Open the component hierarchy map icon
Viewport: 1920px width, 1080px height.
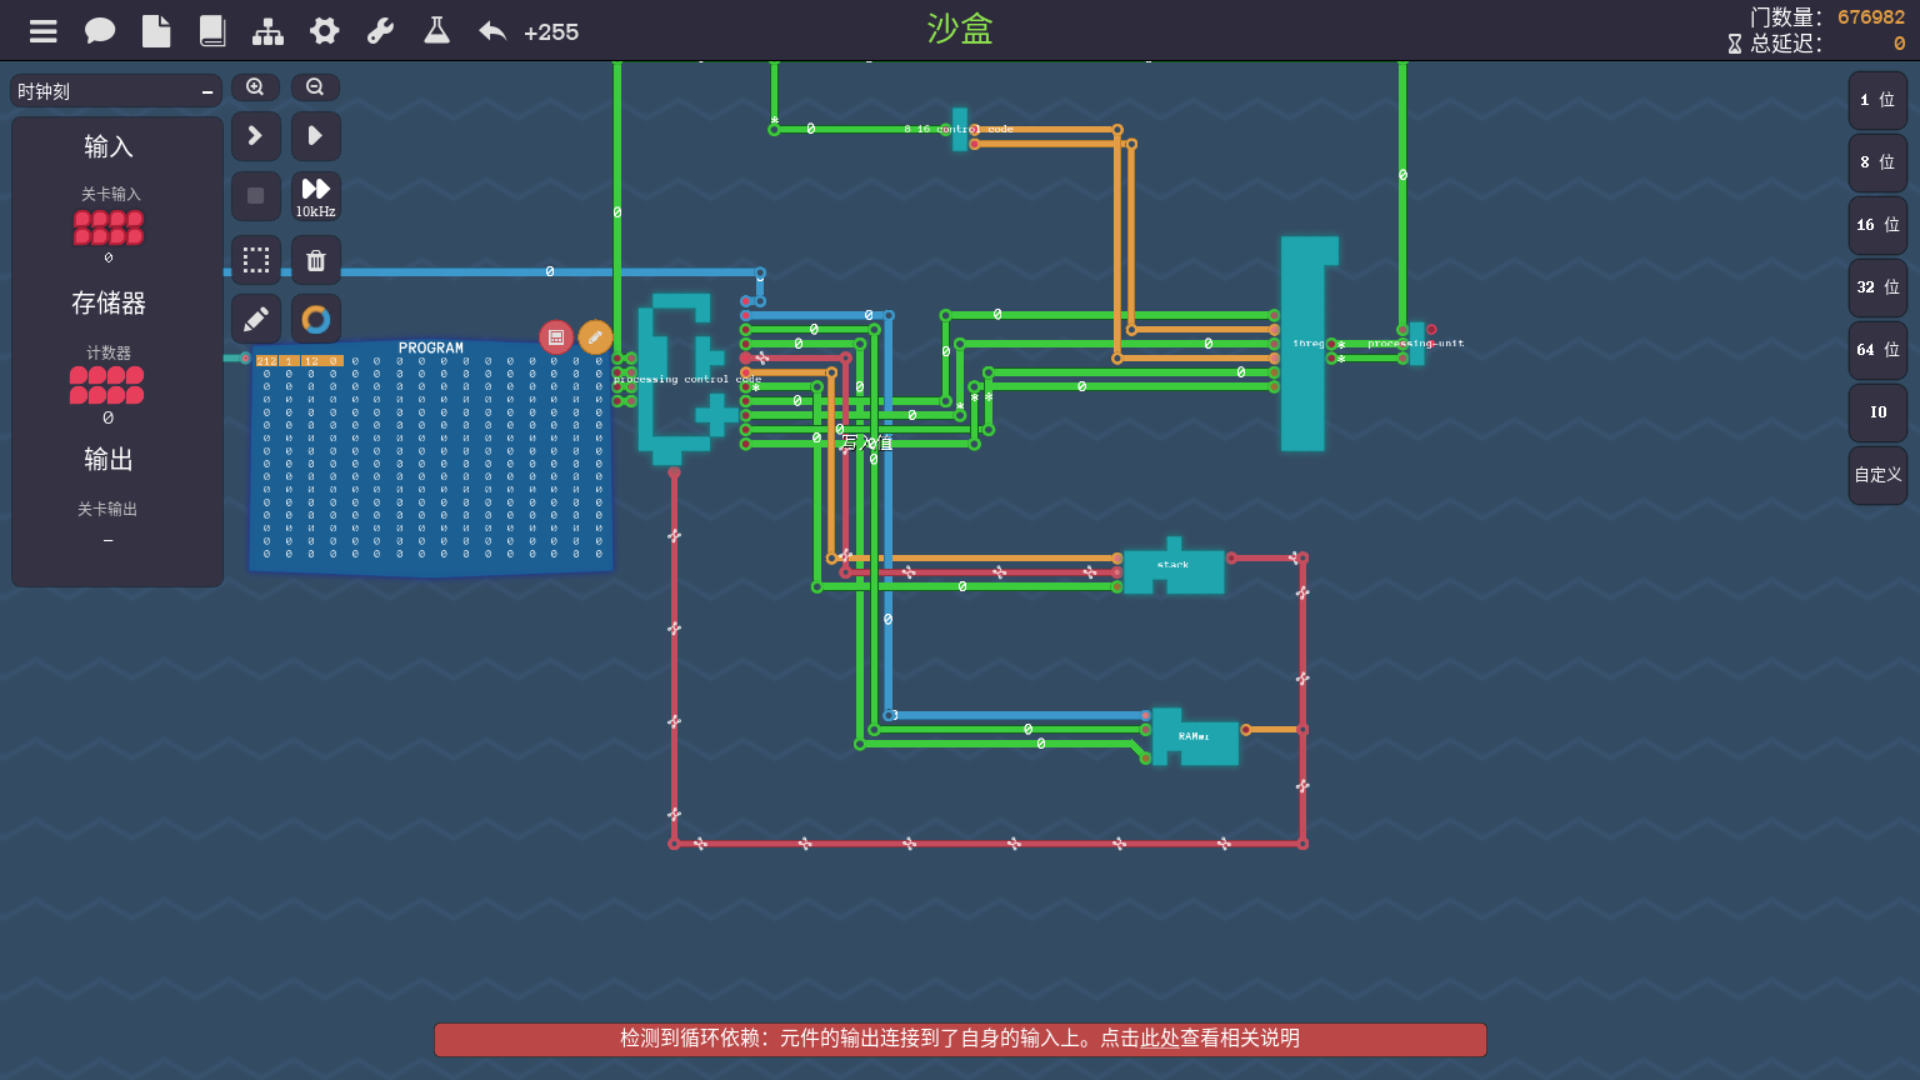(268, 32)
